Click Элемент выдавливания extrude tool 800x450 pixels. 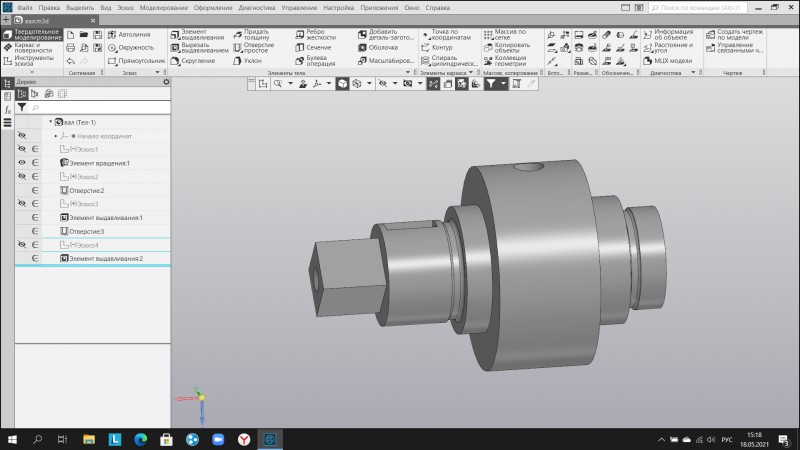197,34
